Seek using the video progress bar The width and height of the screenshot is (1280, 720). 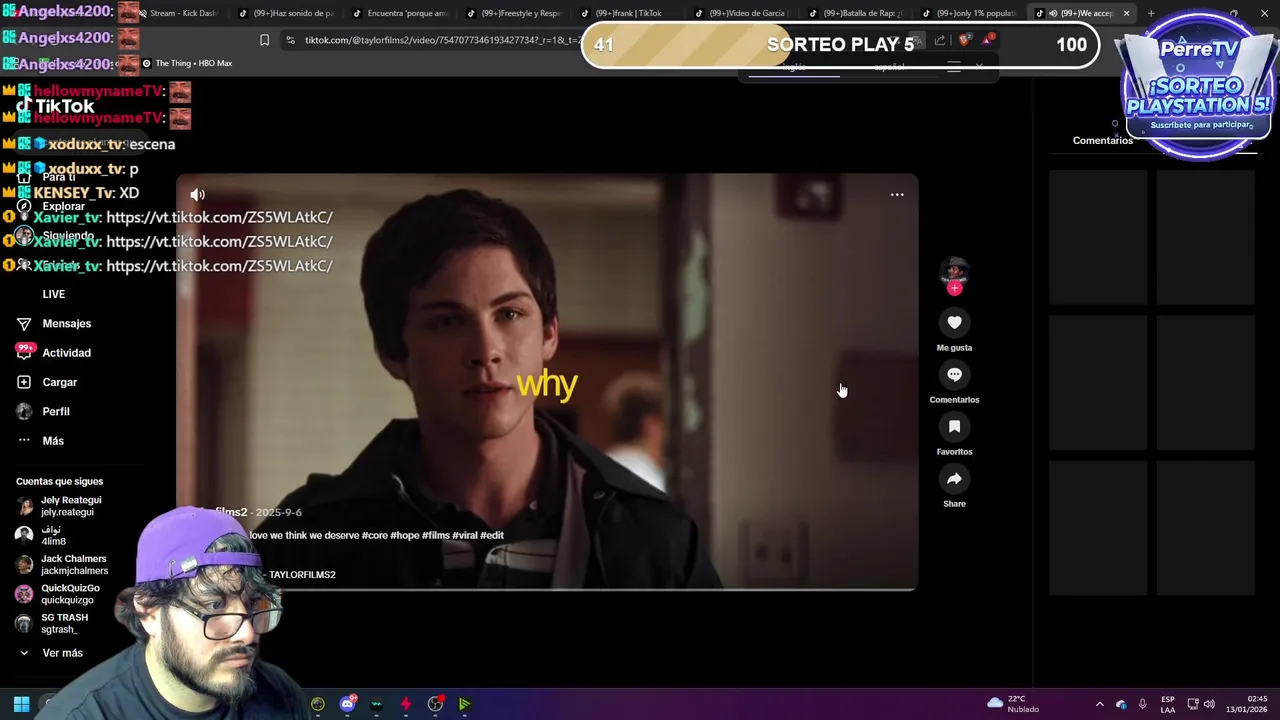(x=547, y=590)
